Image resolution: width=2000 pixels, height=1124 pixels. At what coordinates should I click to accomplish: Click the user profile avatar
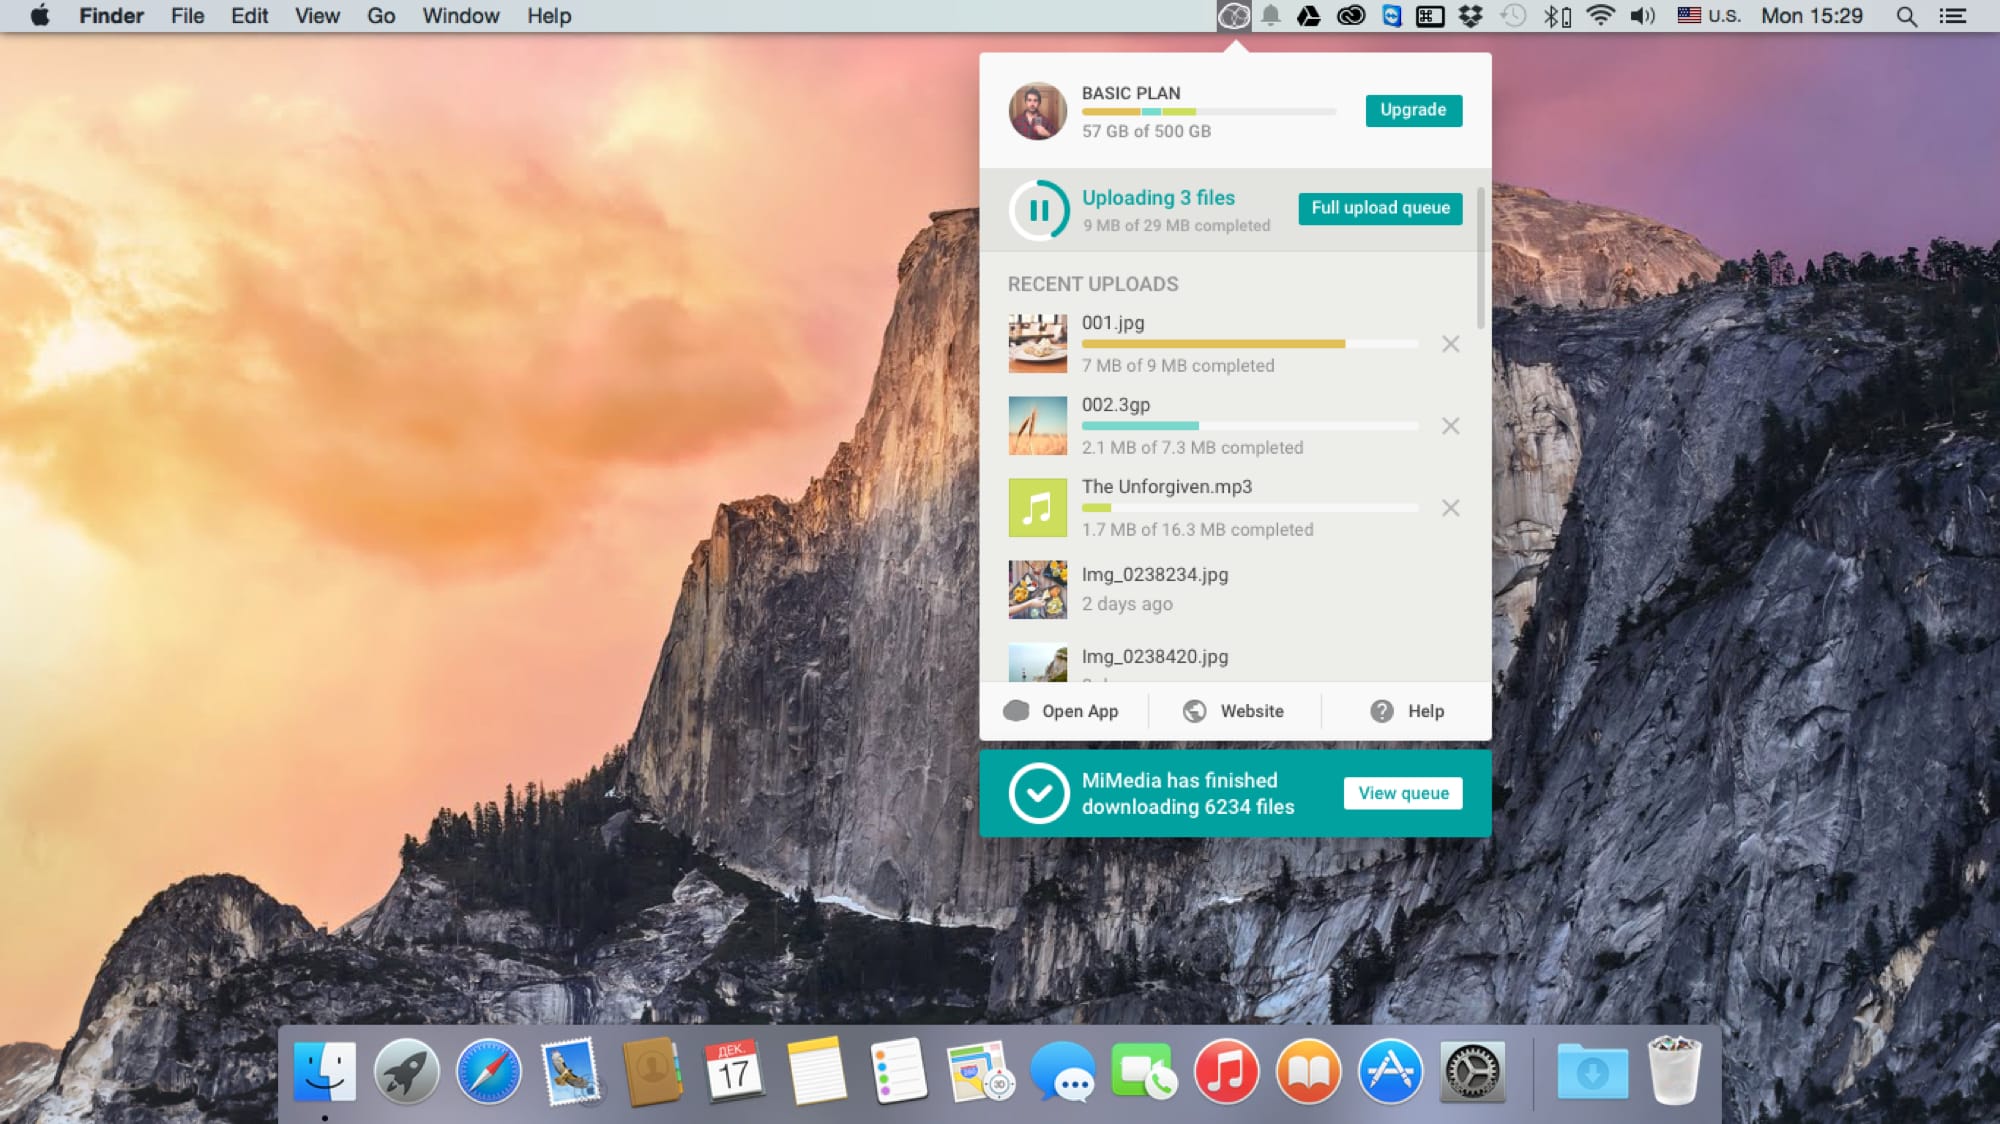coord(1037,111)
